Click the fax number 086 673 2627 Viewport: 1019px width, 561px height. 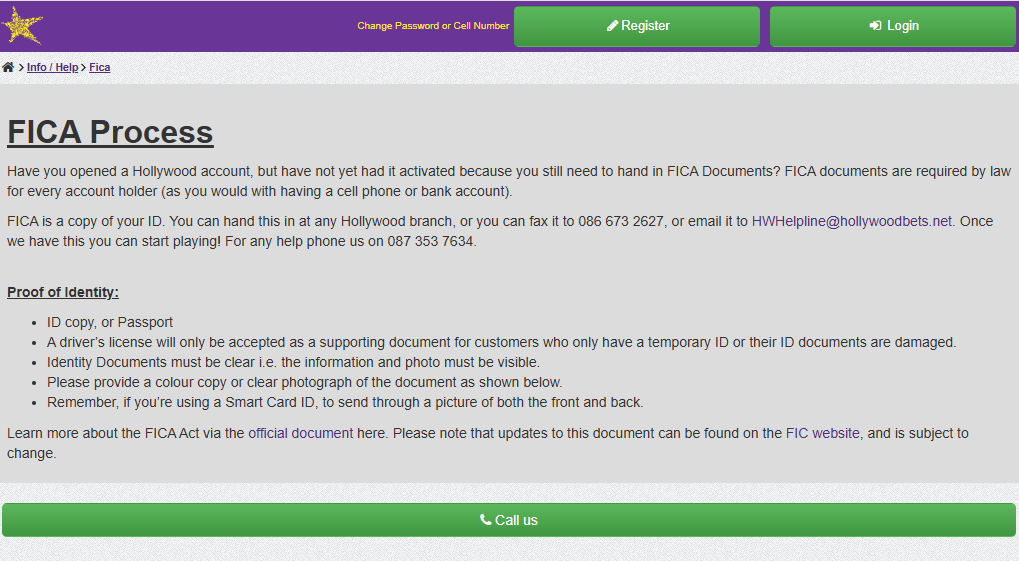(x=621, y=221)
